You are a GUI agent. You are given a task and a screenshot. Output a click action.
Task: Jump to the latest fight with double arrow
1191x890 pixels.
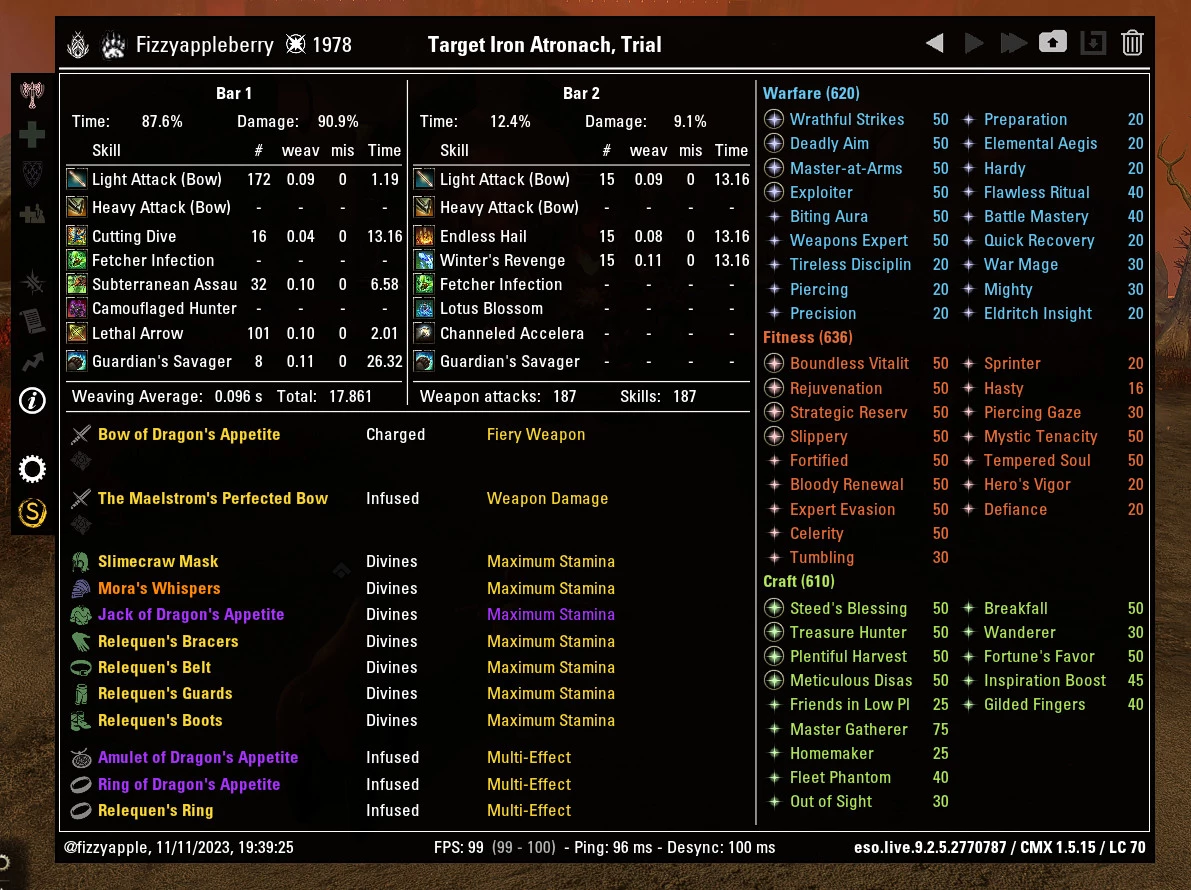coord(1013,43)
